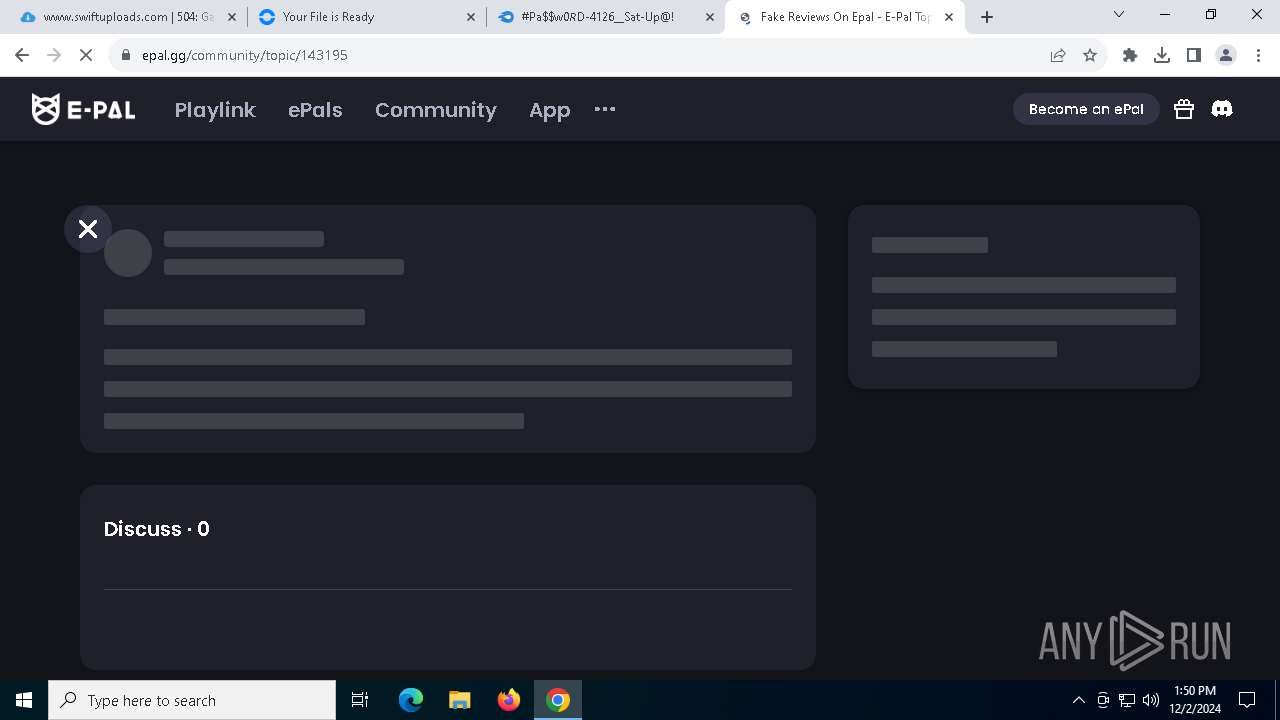Close the Fake Reviews On Epal tab

pyautogui.click(x=948, y=17)
